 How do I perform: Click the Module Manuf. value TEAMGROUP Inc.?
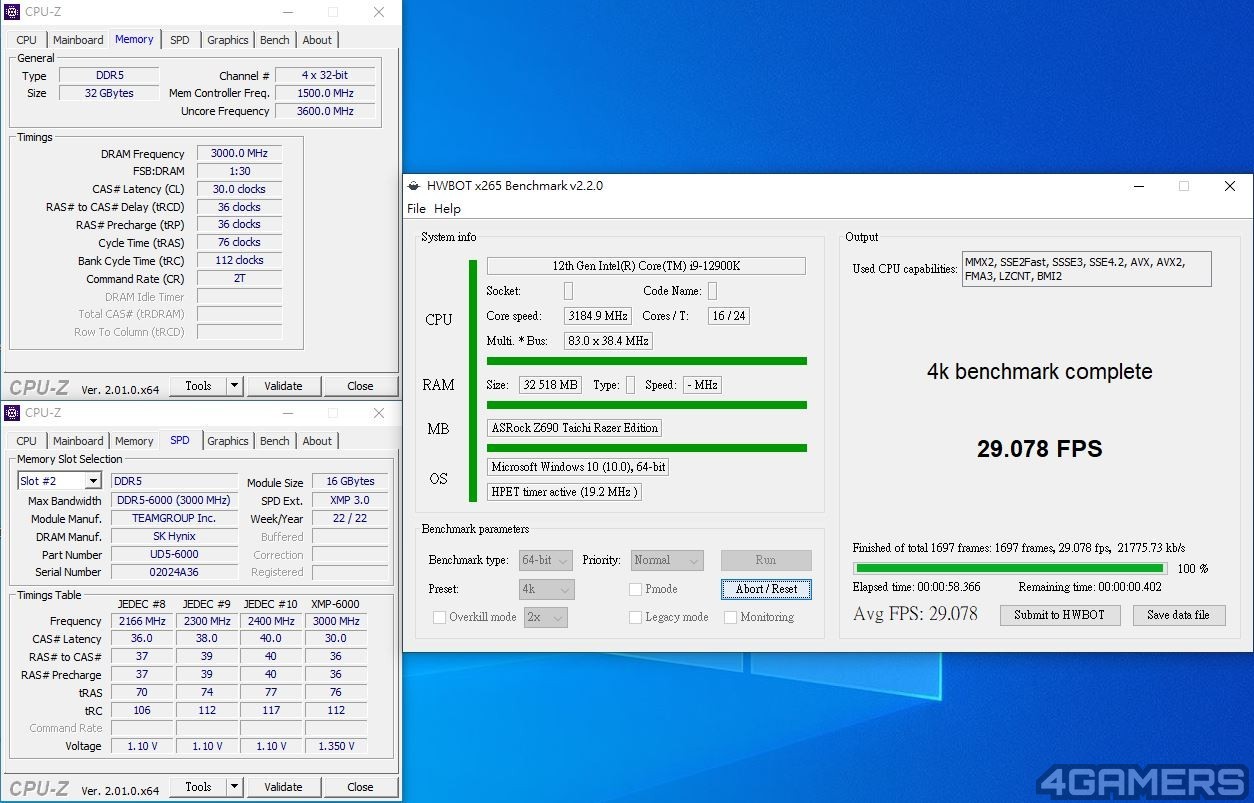[x=174, y=518]
